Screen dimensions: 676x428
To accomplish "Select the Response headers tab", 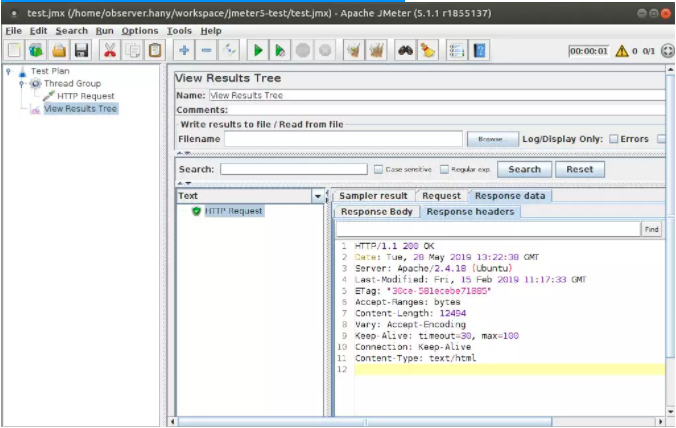I will point(470,212).
